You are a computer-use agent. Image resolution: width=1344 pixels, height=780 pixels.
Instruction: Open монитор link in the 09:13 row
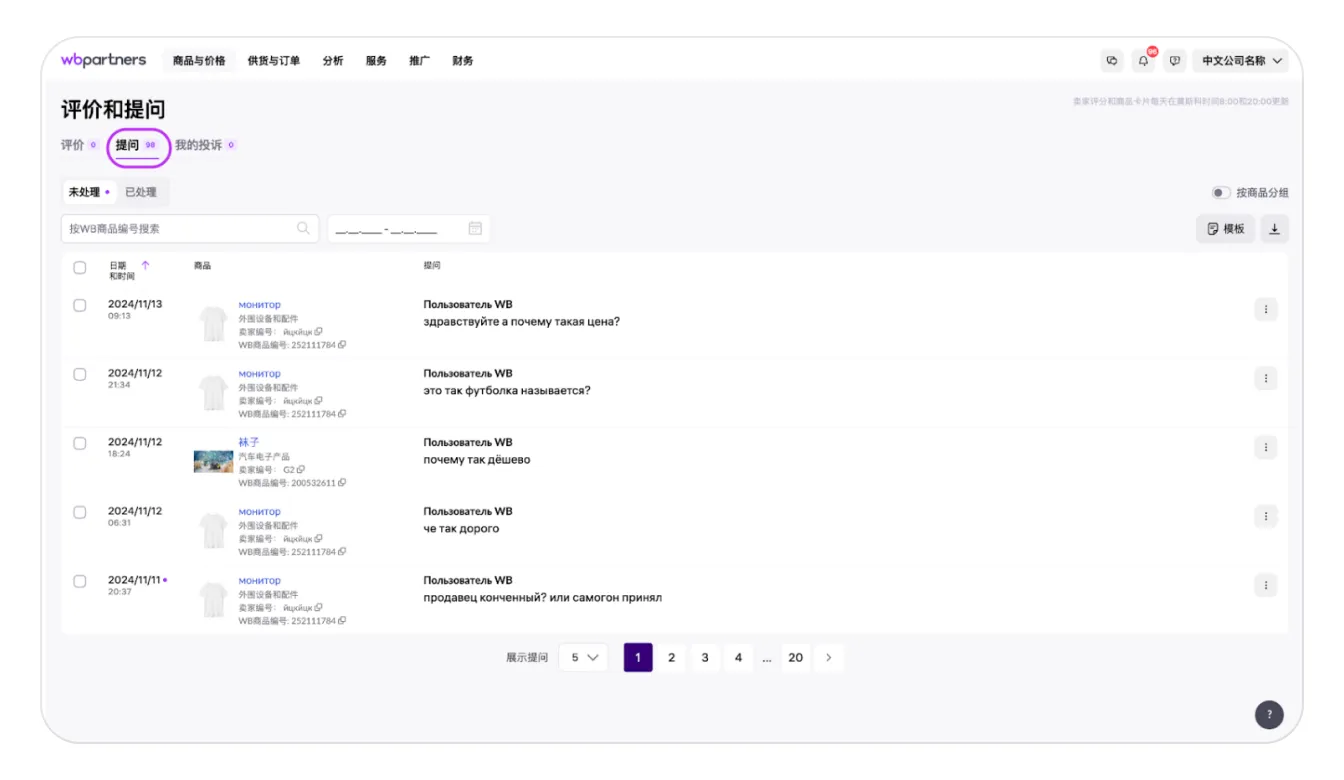(x=259, y=305)
